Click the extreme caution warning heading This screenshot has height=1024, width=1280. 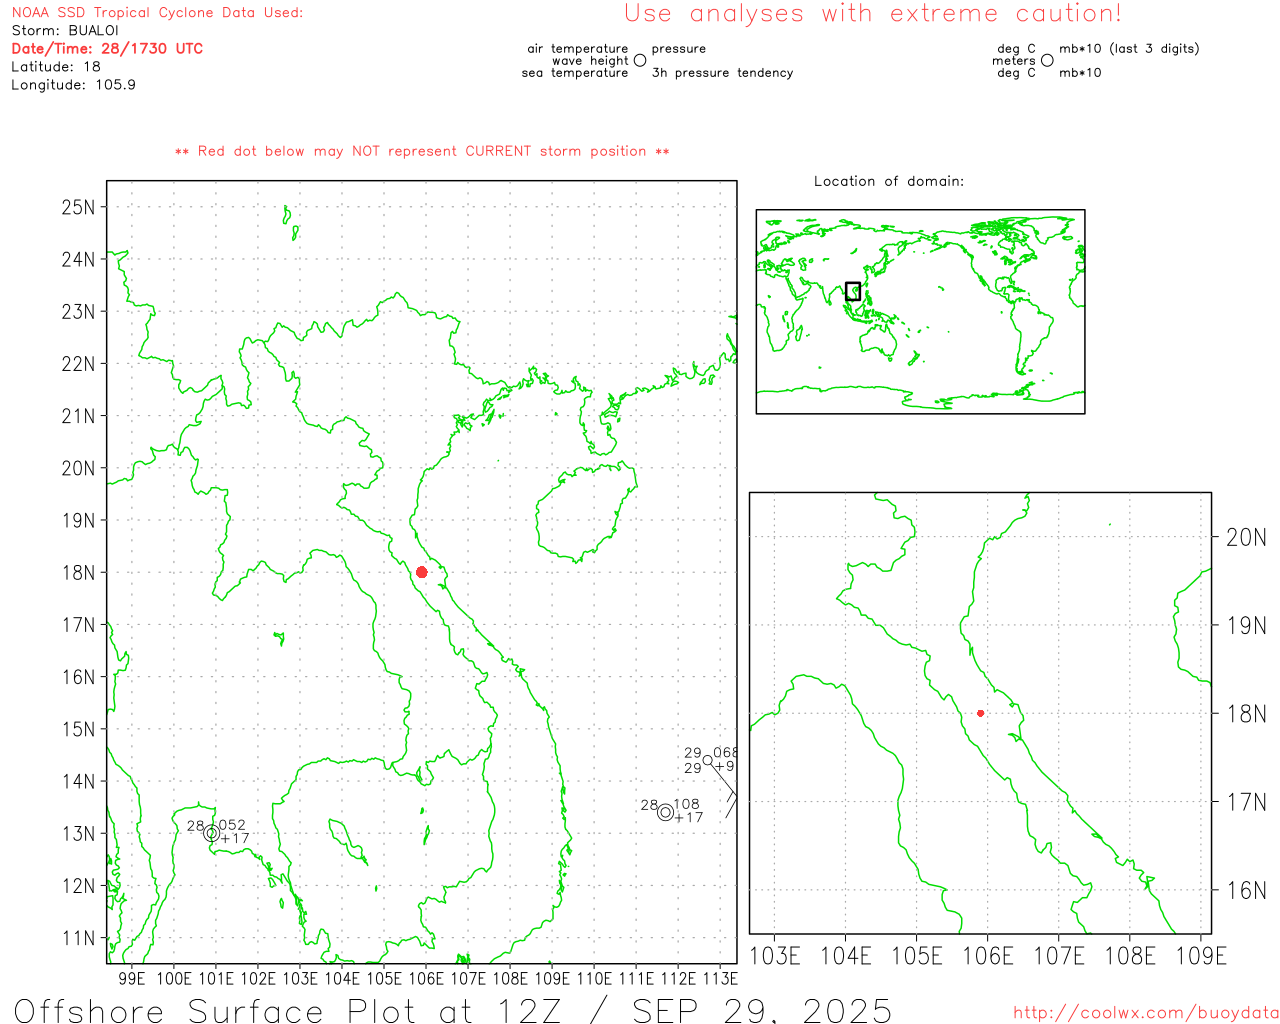872,14
